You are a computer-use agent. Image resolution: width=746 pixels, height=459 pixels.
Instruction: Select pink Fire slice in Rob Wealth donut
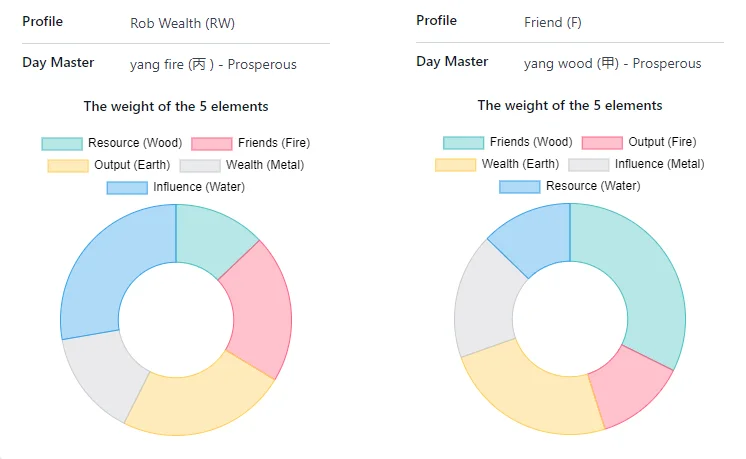(x=259, y=306)
